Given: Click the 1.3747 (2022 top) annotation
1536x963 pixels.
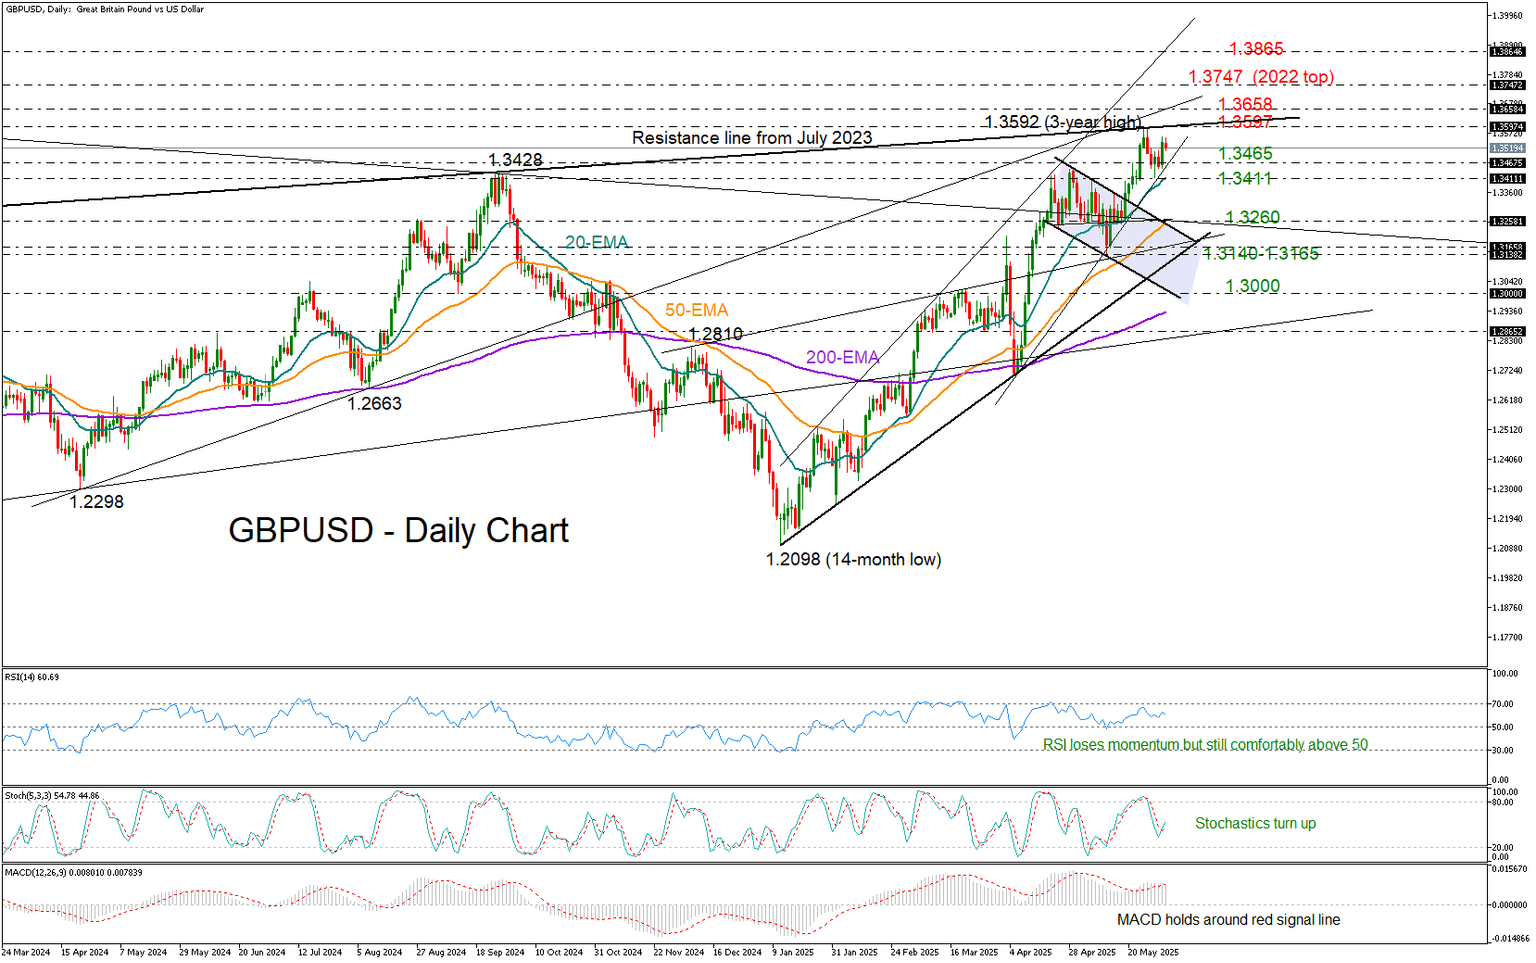Looking at the screenshot, I should pos(1263,77).
